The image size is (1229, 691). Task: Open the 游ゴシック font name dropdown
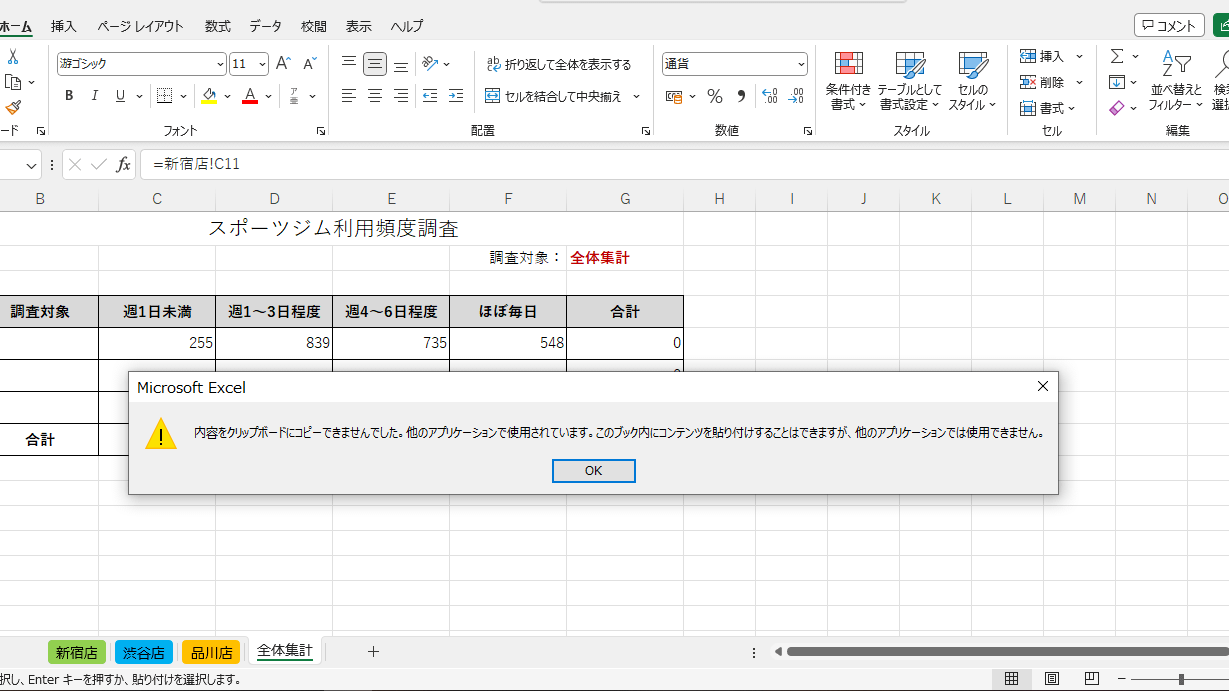click(142, 64)
